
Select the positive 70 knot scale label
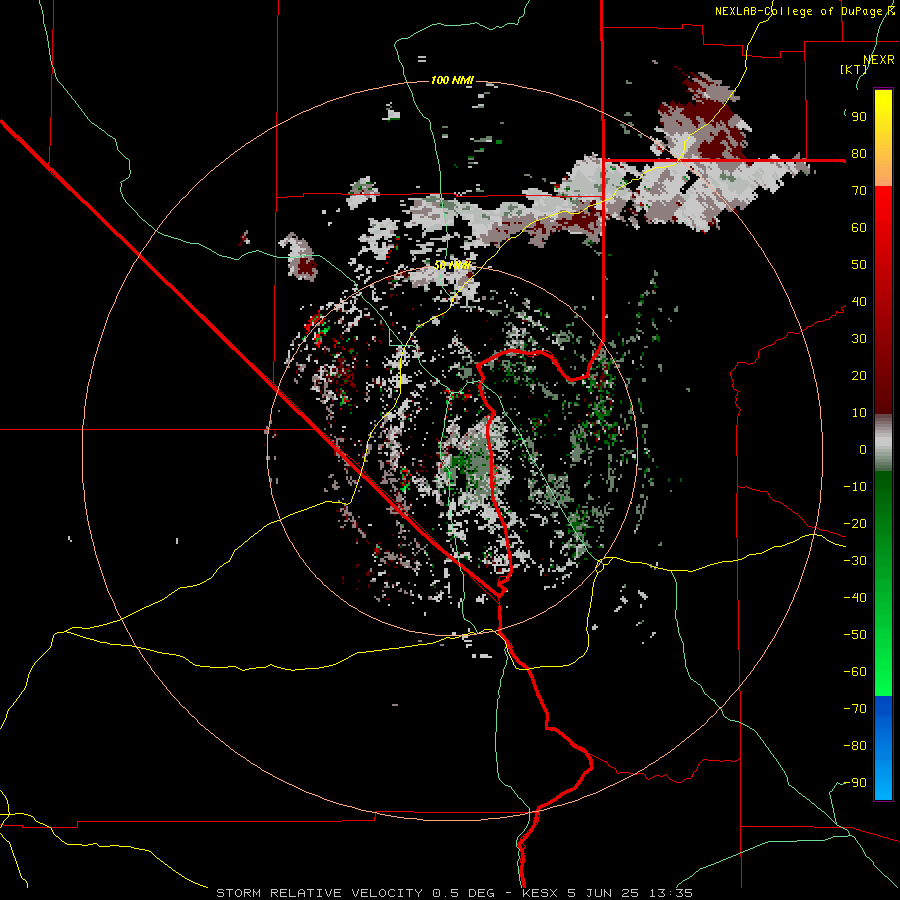point(859,191)
